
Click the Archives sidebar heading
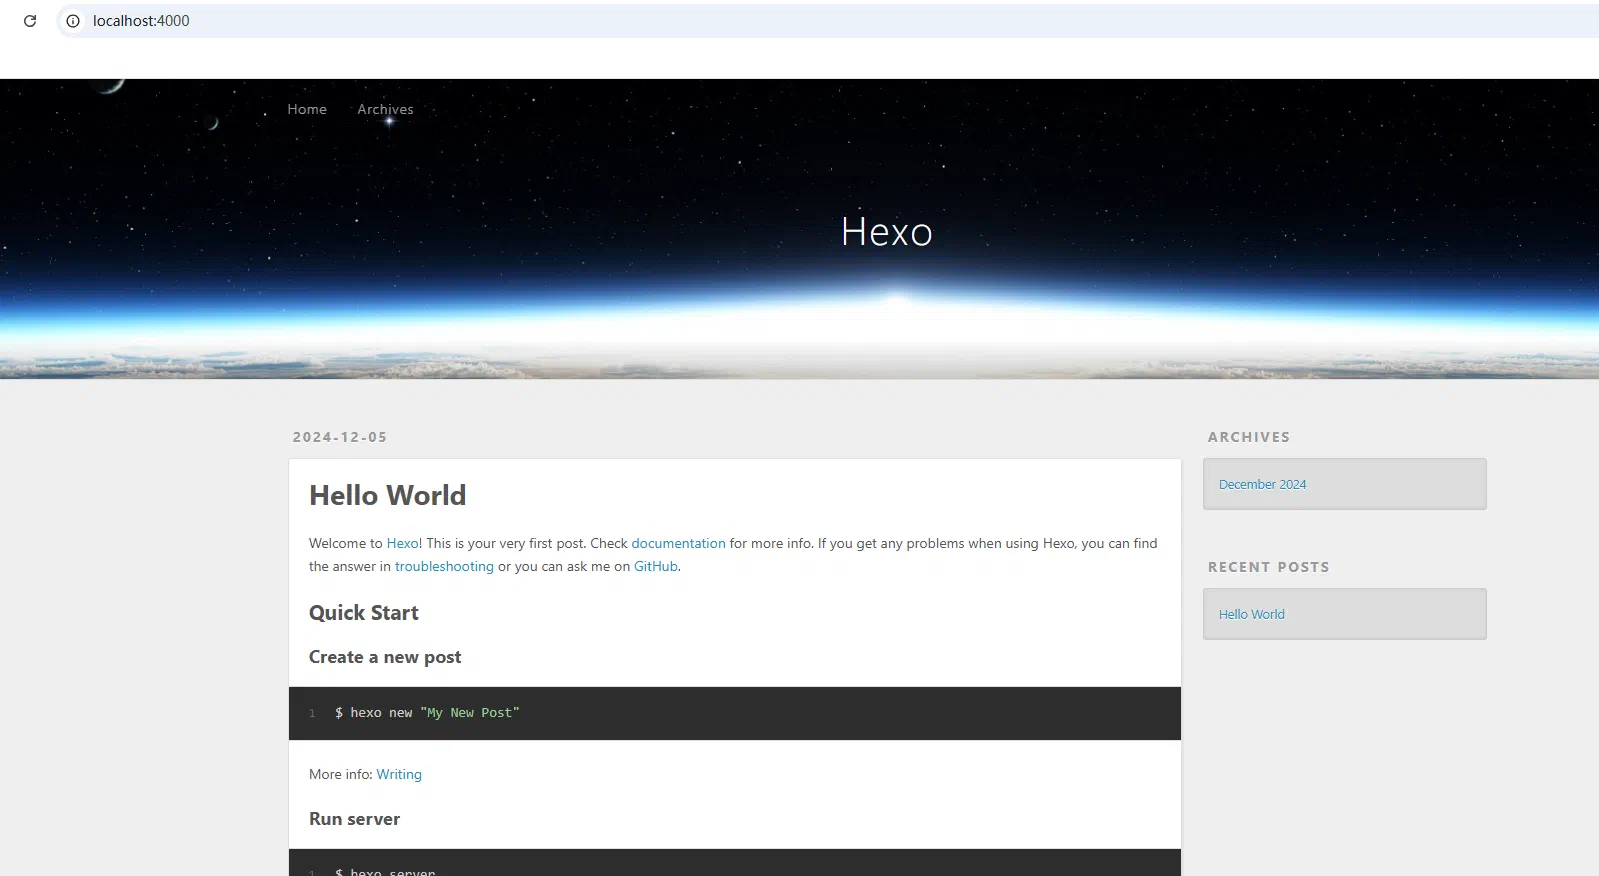[1249, 437]
